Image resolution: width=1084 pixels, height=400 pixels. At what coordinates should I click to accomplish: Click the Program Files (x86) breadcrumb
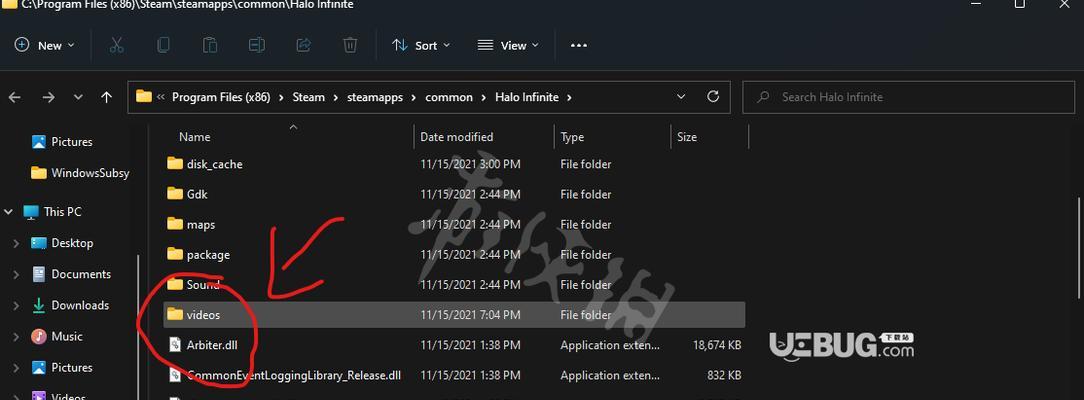(x=223, y=97)
